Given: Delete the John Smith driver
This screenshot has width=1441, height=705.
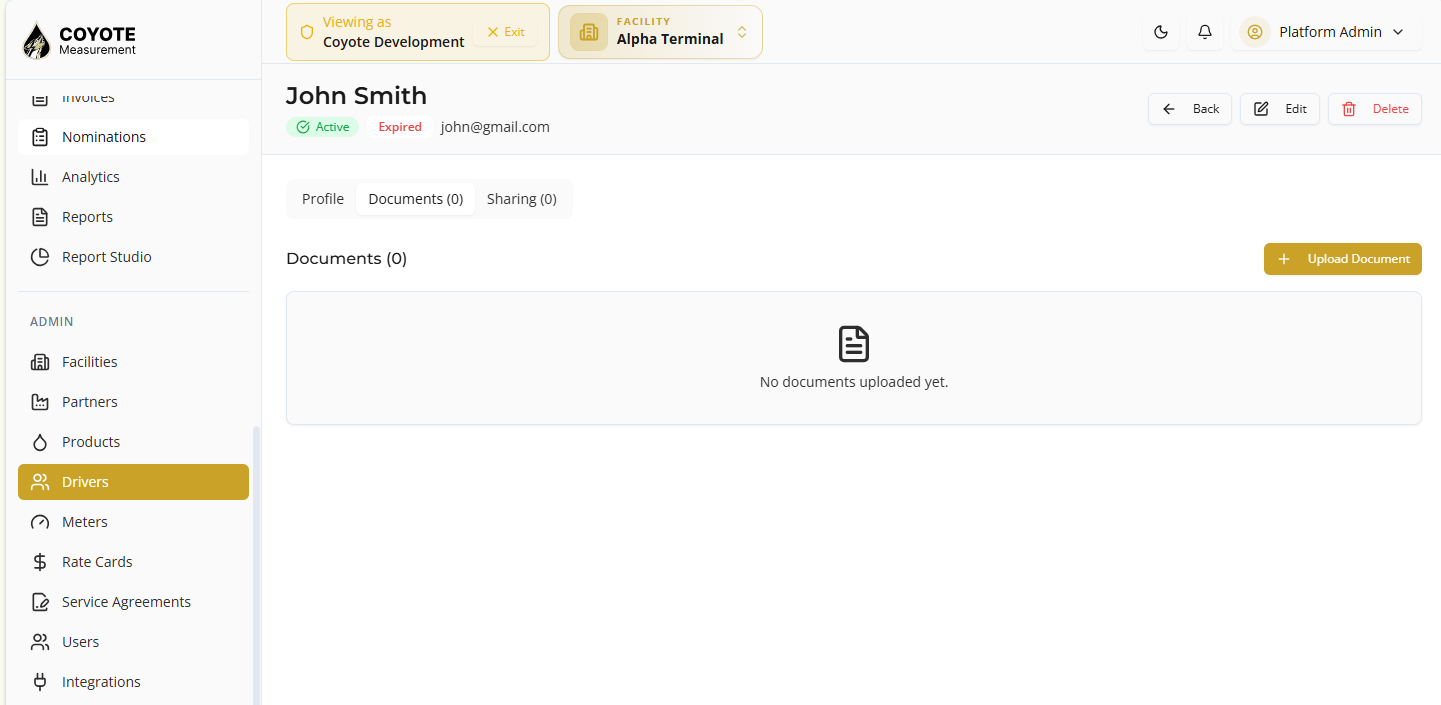Looking at the screenshot, I should 1375,109.
